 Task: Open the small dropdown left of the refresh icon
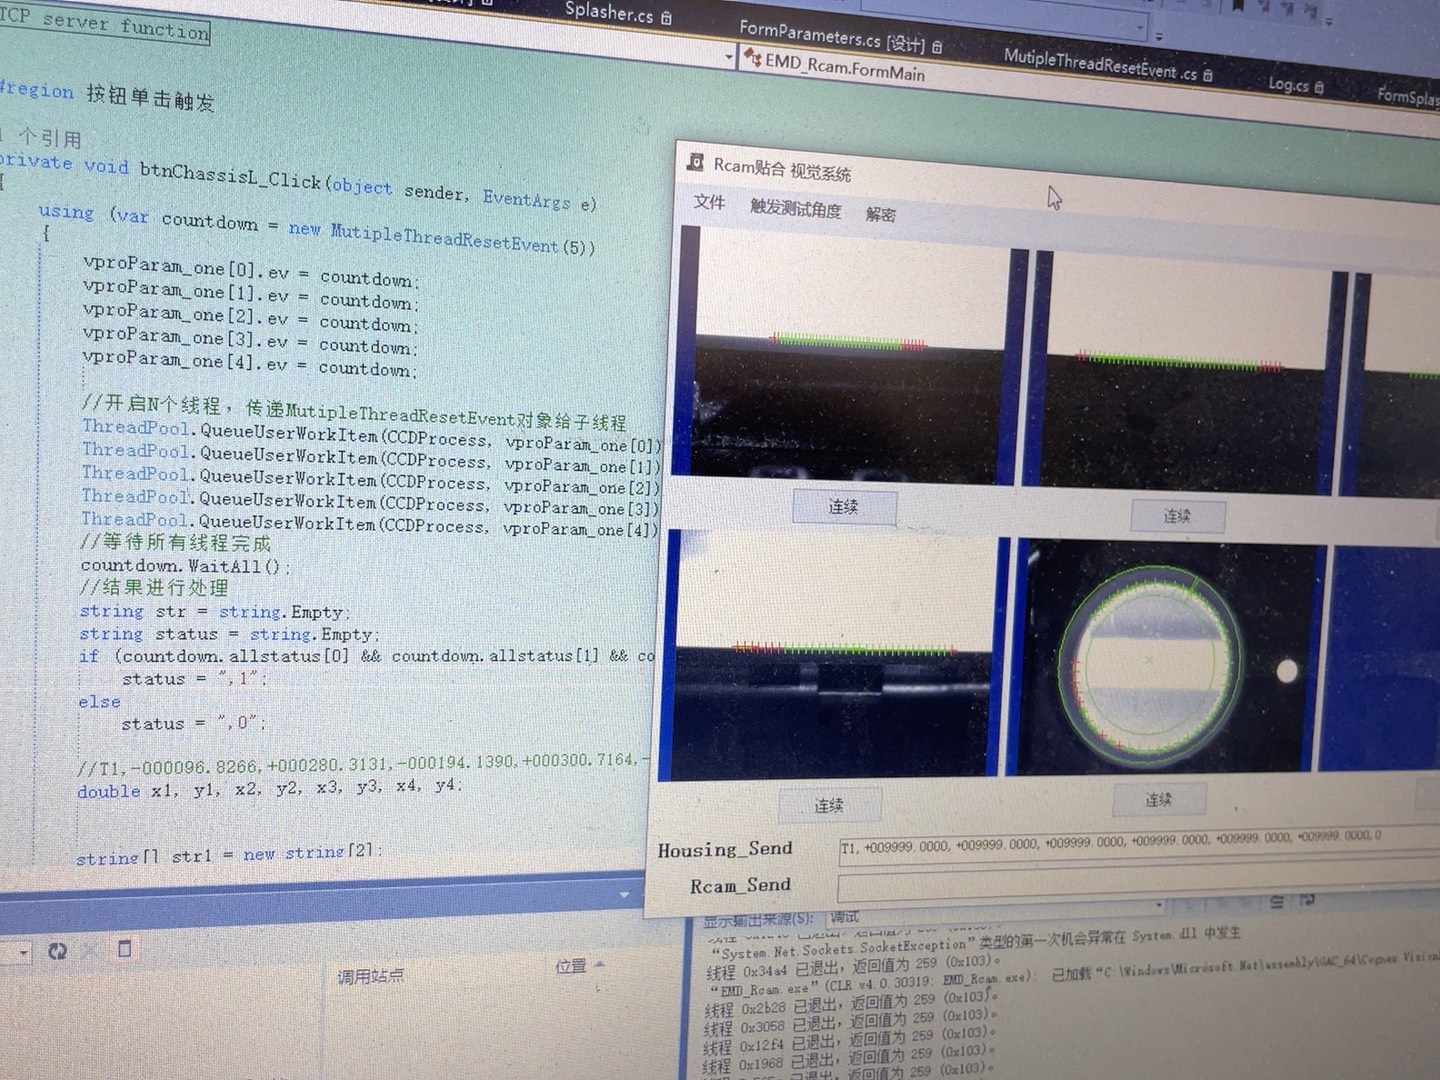[23, 953]
